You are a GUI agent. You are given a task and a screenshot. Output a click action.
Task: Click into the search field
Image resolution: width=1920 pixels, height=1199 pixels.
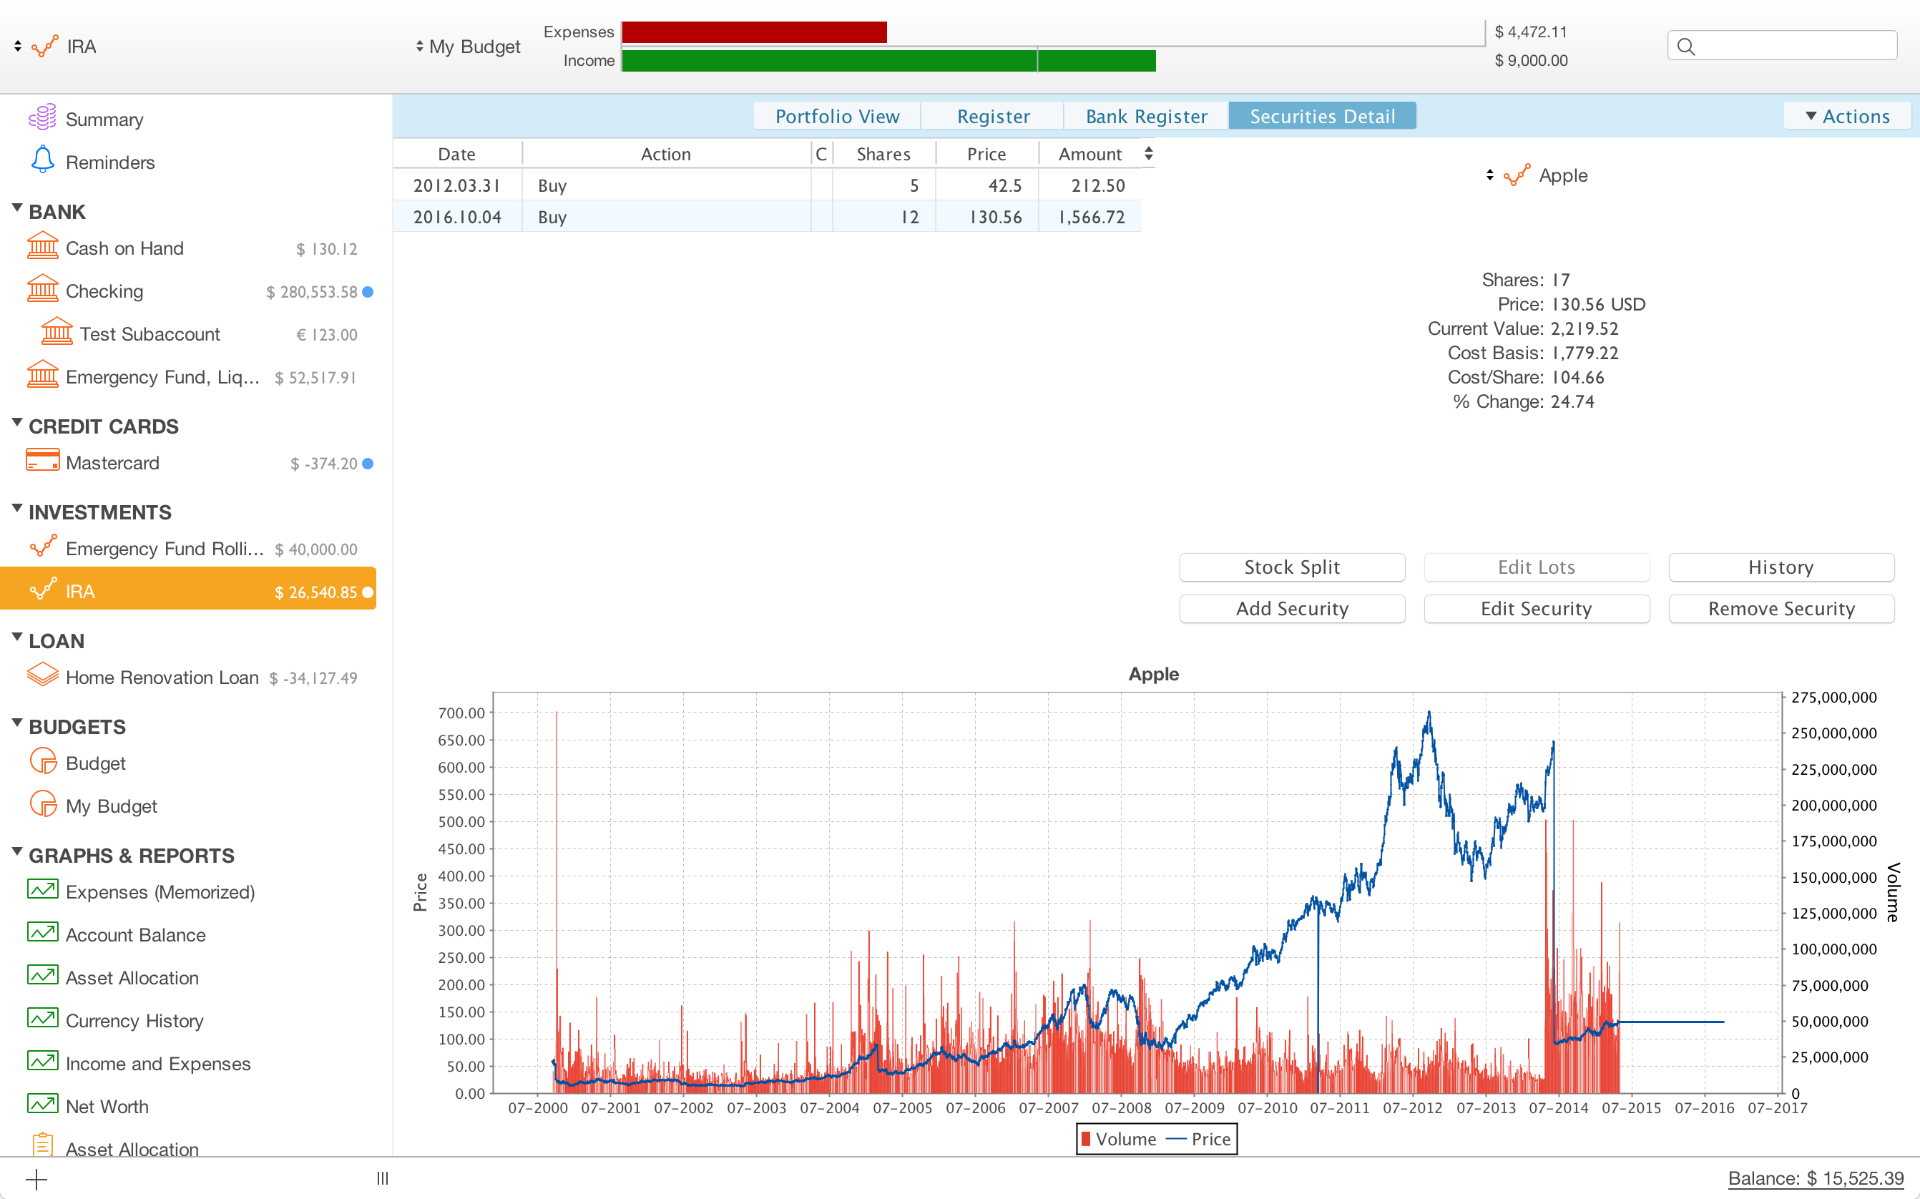click(x=1782, y=46)
